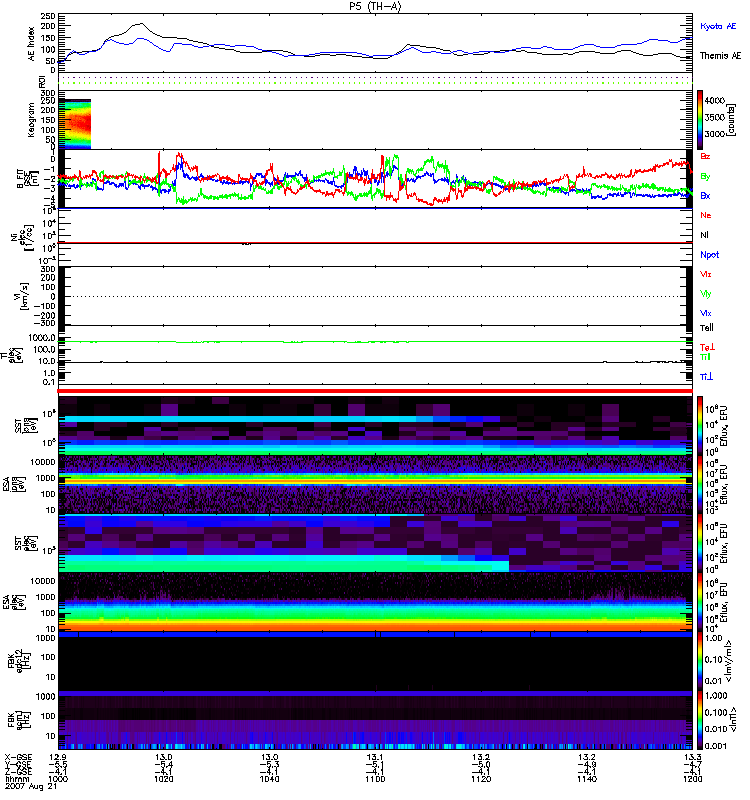This screenshot has height=800, width=750.
Task: Click the keogram counts color bar
Action: click(x=702, y=117)
